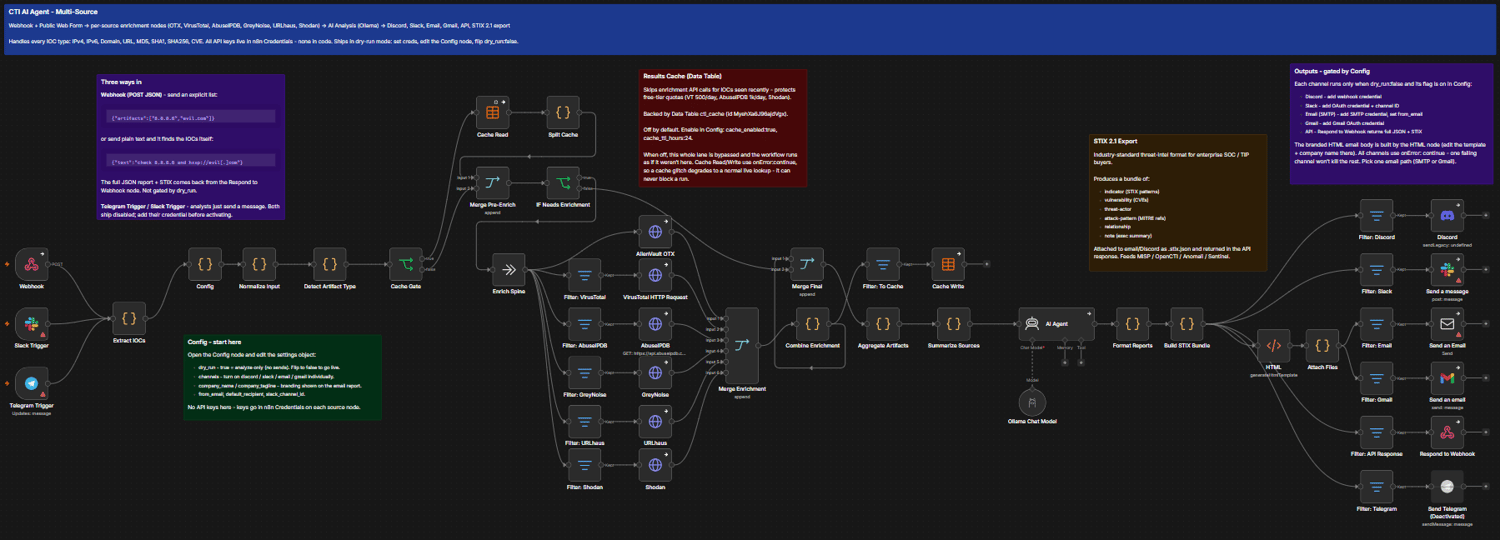Select the Aggregate Artifacts node

coord(882,324)
